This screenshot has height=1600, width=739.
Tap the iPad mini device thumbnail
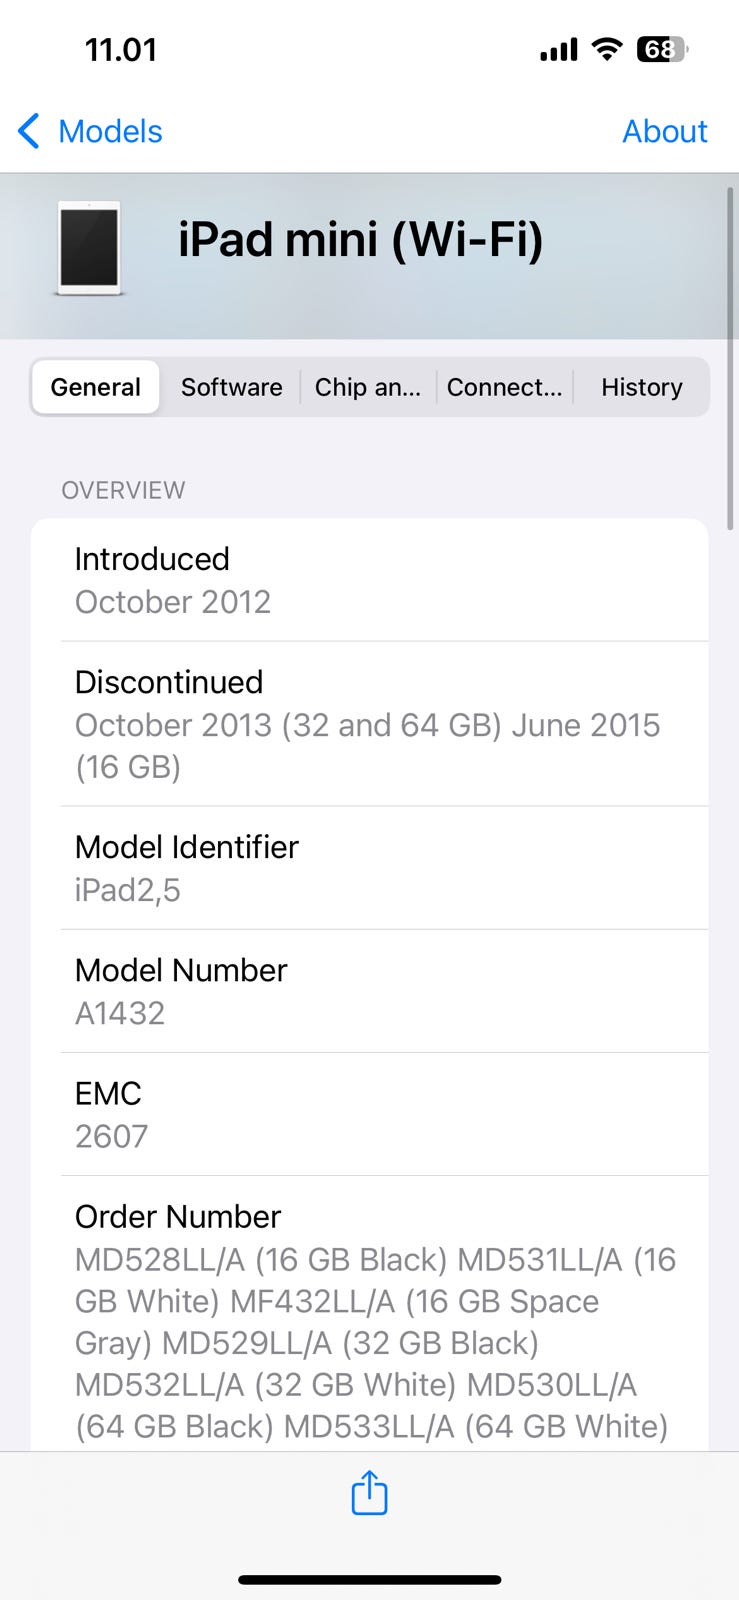tap(89, 248)
